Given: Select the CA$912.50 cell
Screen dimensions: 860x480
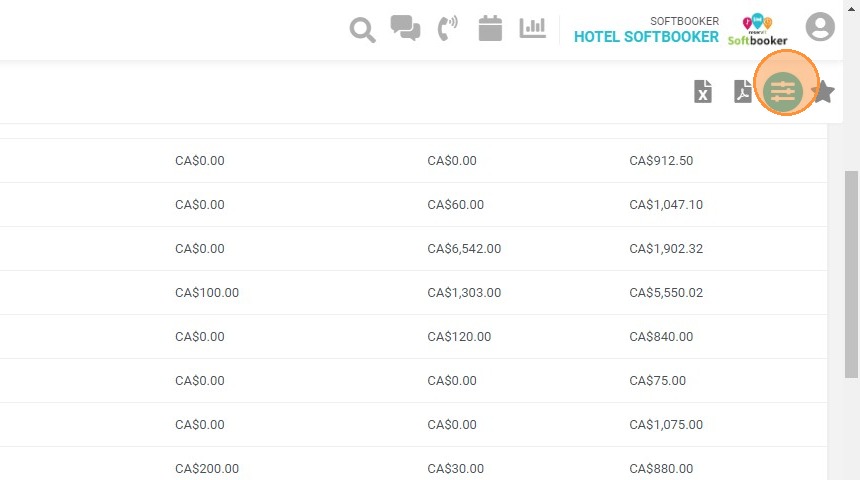Looking at the screenshot, I should [661, 161].
